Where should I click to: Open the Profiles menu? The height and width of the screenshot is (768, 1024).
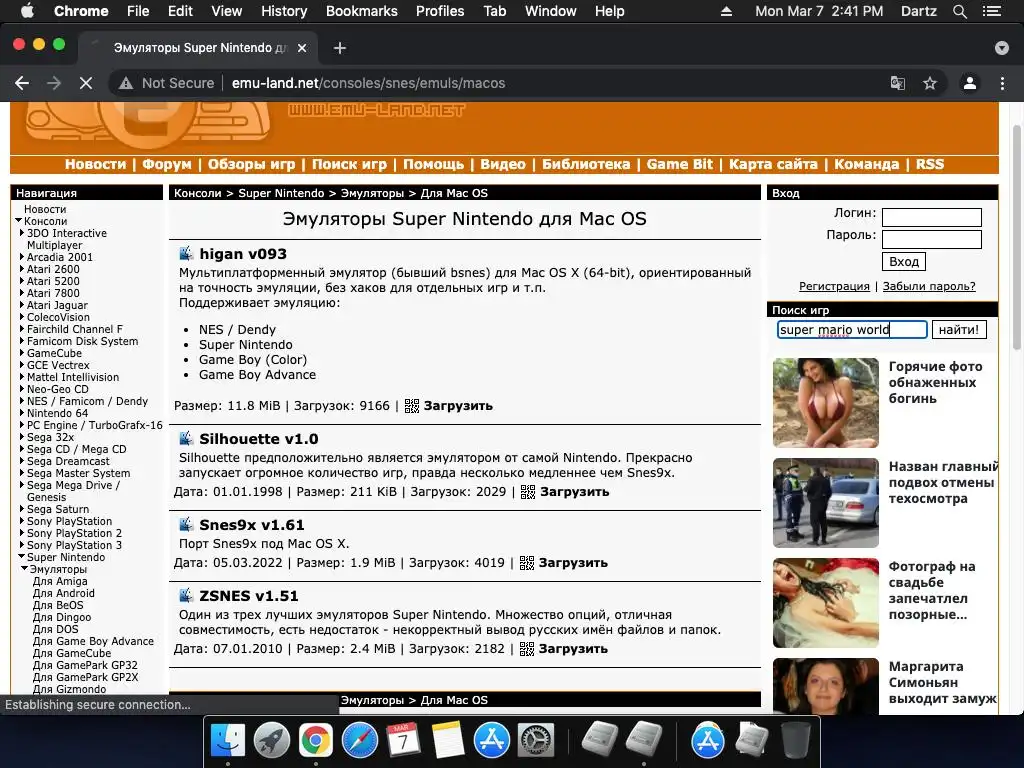click(x=440, y=11)
